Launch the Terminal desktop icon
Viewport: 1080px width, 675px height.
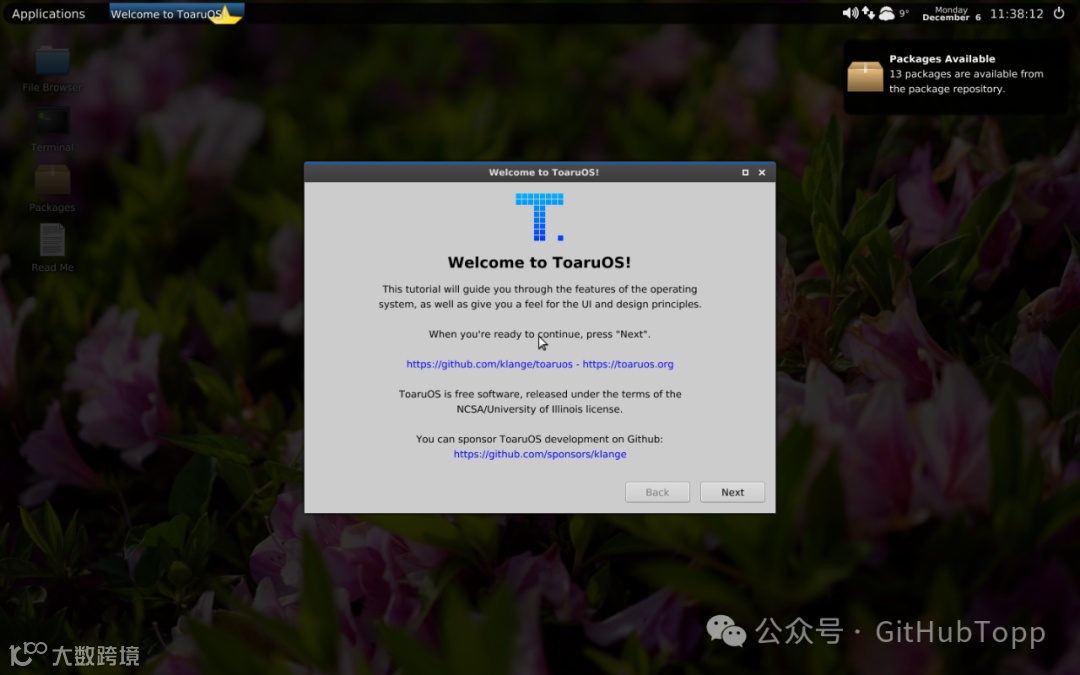[52, 129]
